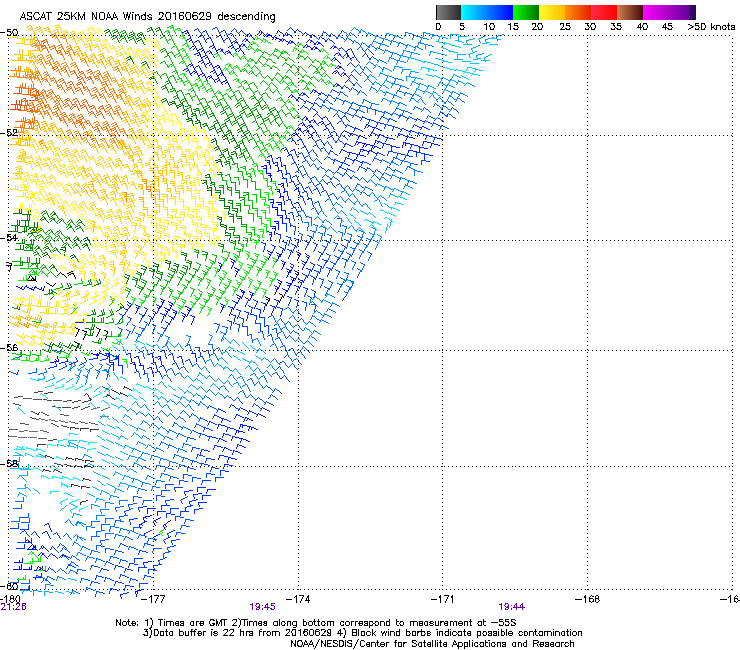Click the note 'Times are GMT' line
The image size is (740, 650).
[x=316, y=623]
